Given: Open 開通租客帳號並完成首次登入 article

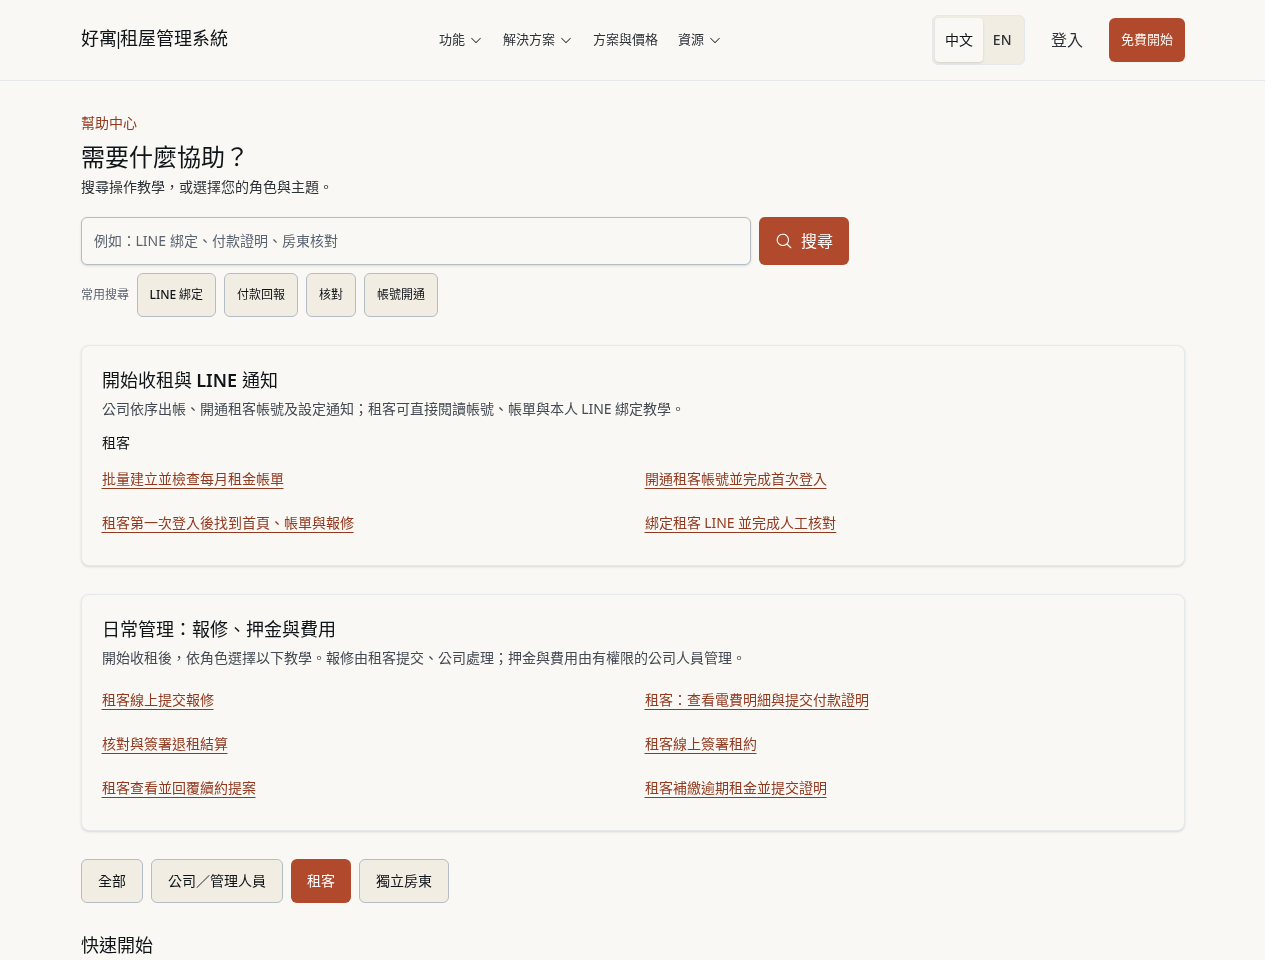Looking at the screenshot, I should (x=736, y=480).
